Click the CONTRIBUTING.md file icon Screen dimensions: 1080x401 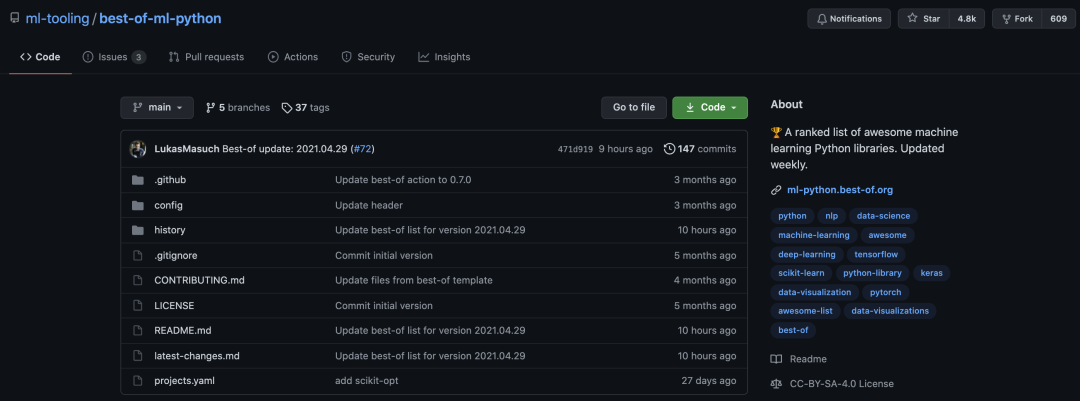pyautogui.click(x=138, y=280)
